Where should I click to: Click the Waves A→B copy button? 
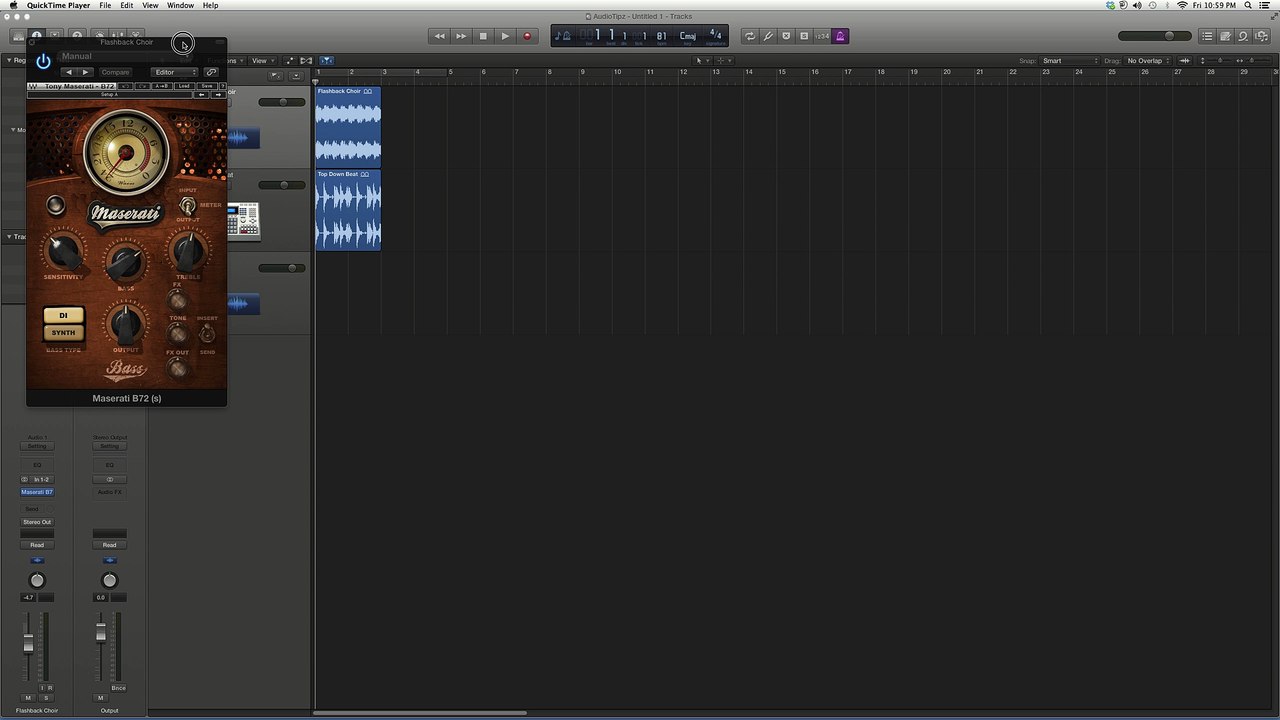tap(162, 86)
